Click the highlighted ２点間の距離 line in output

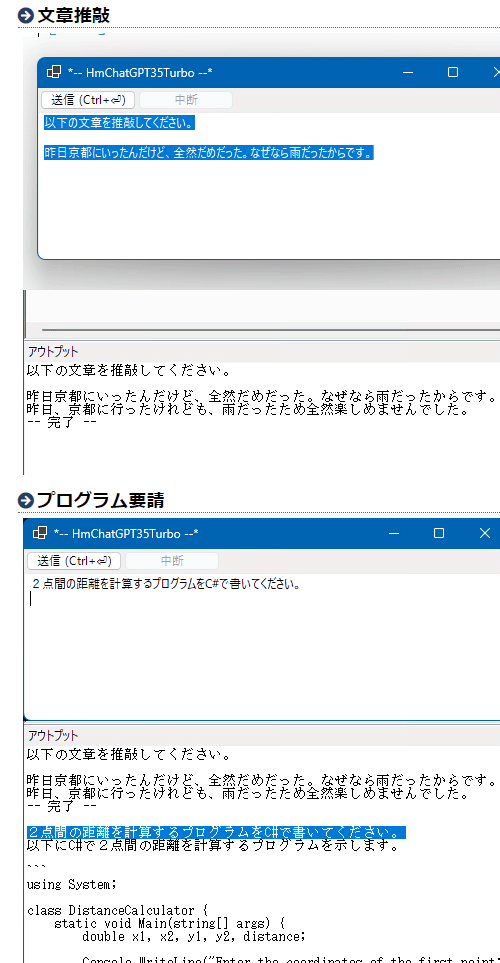point(216,832)
